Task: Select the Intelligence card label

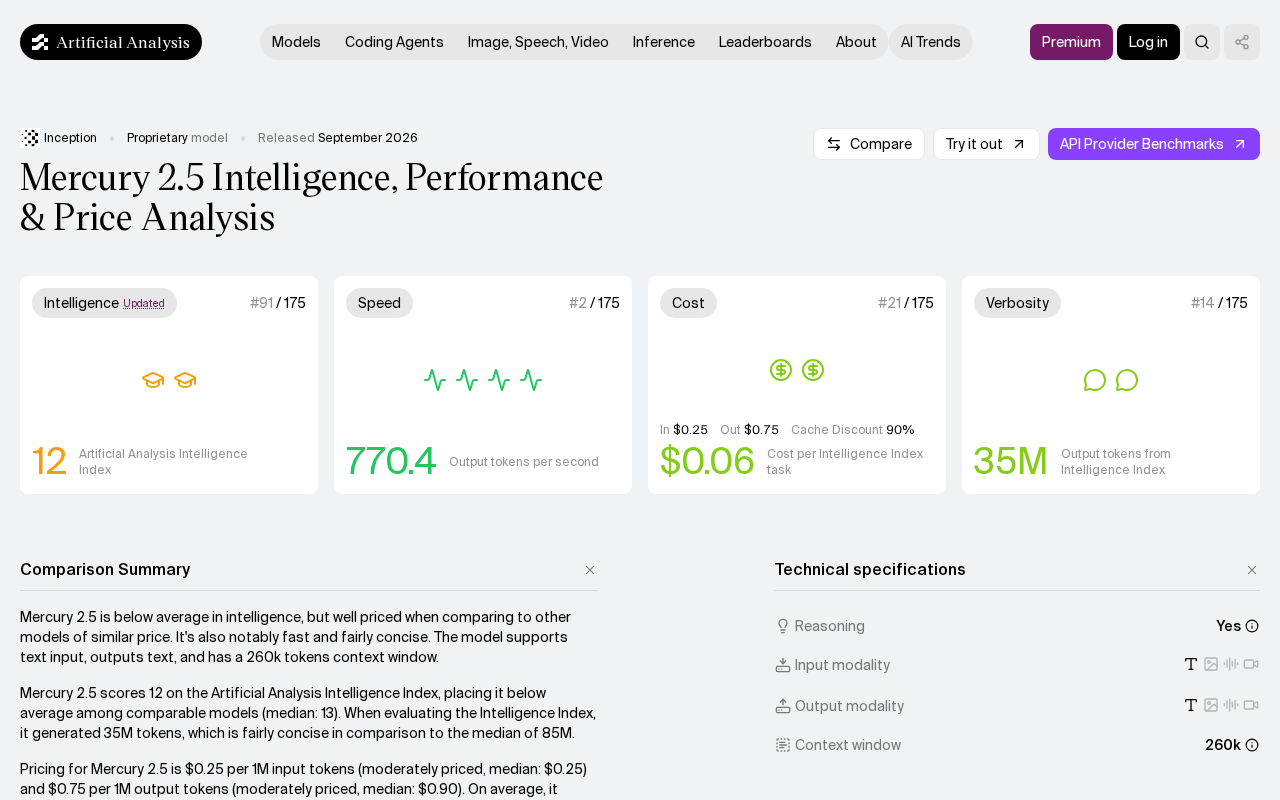Action: (104, 303)
